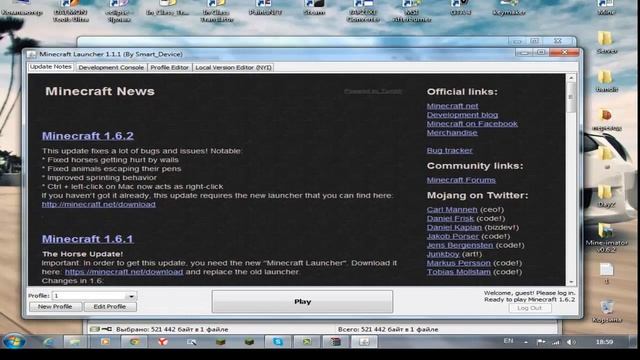Open the Development Console tab
The image size is (640, 360).
coord(111,67)
